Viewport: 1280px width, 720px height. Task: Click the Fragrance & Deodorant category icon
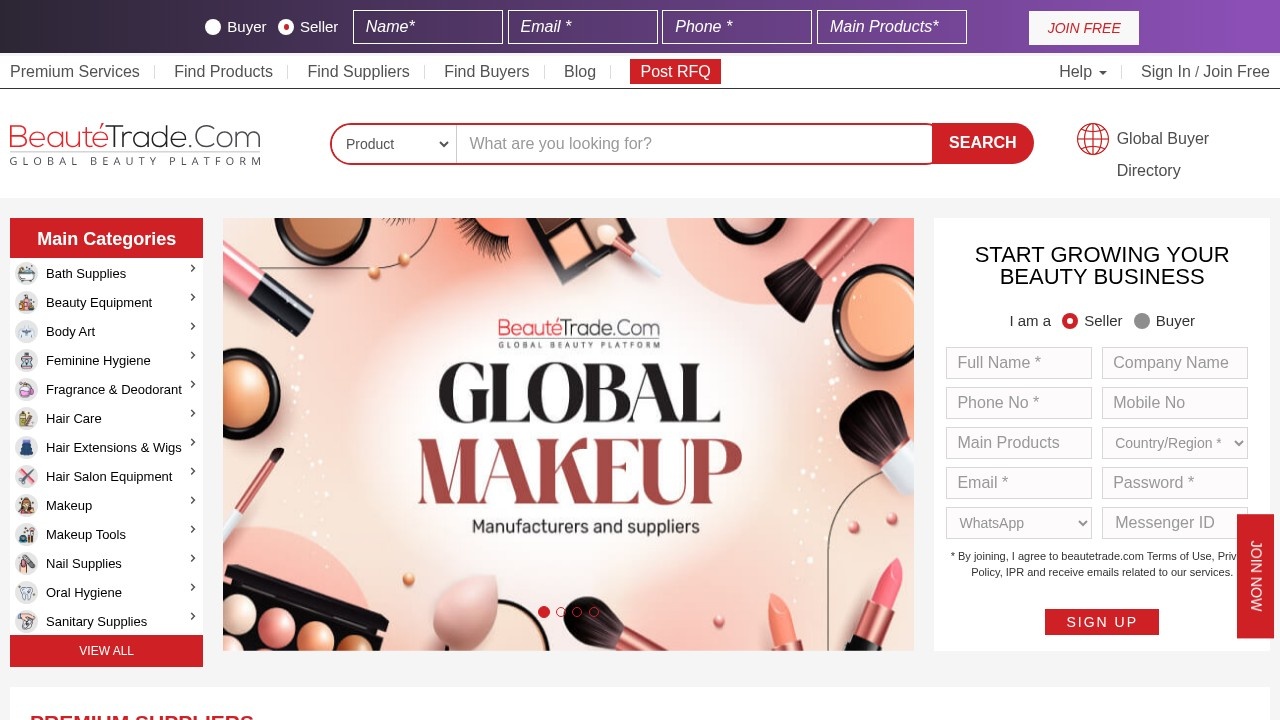pyautogui.click(x=27, y=389)
